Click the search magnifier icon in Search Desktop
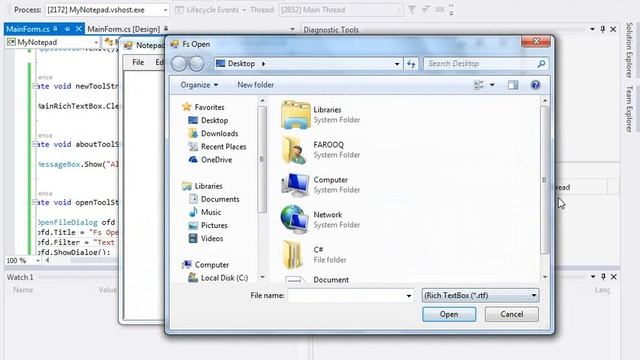Viewport: 640px width, 360px height. pos(541,64)
